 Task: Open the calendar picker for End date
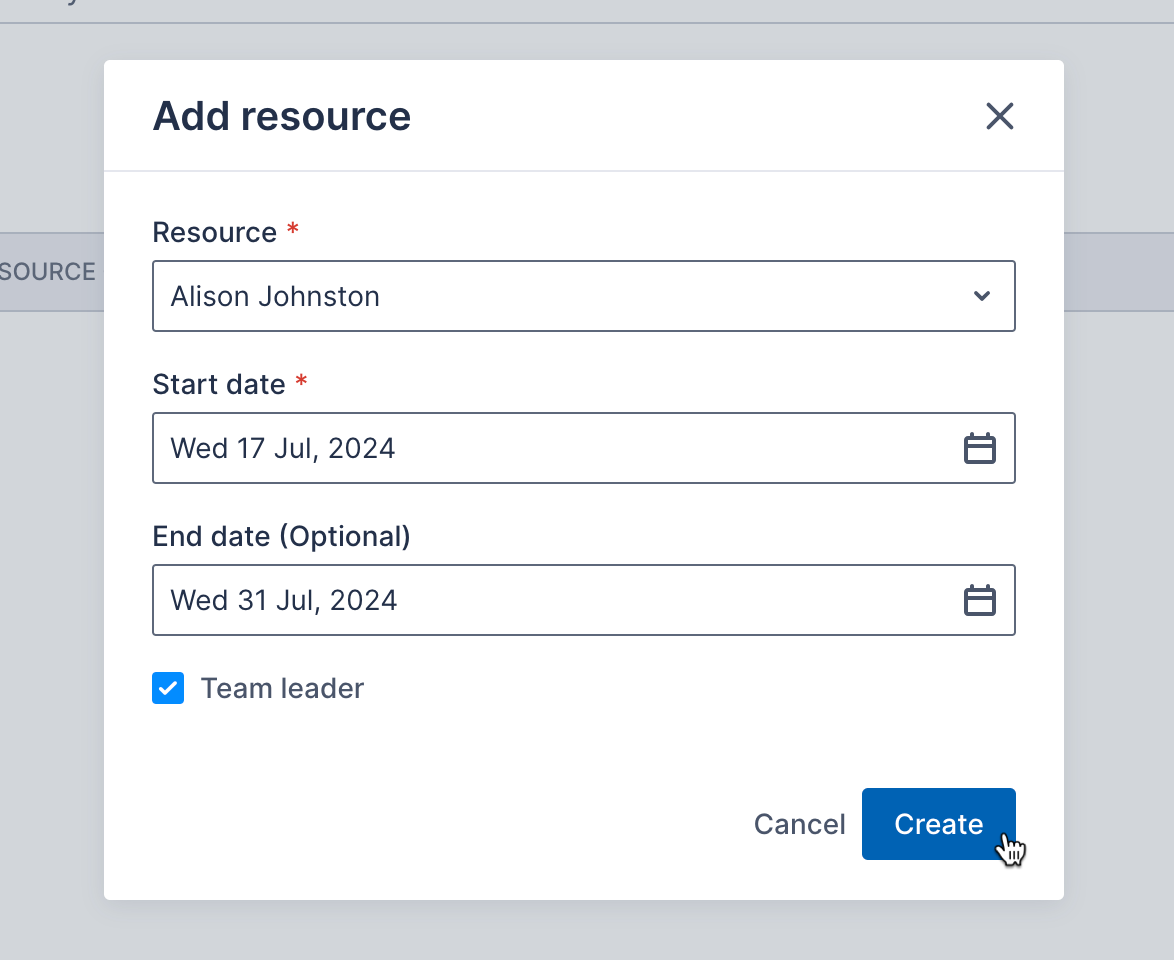click(x=980, y=600)
